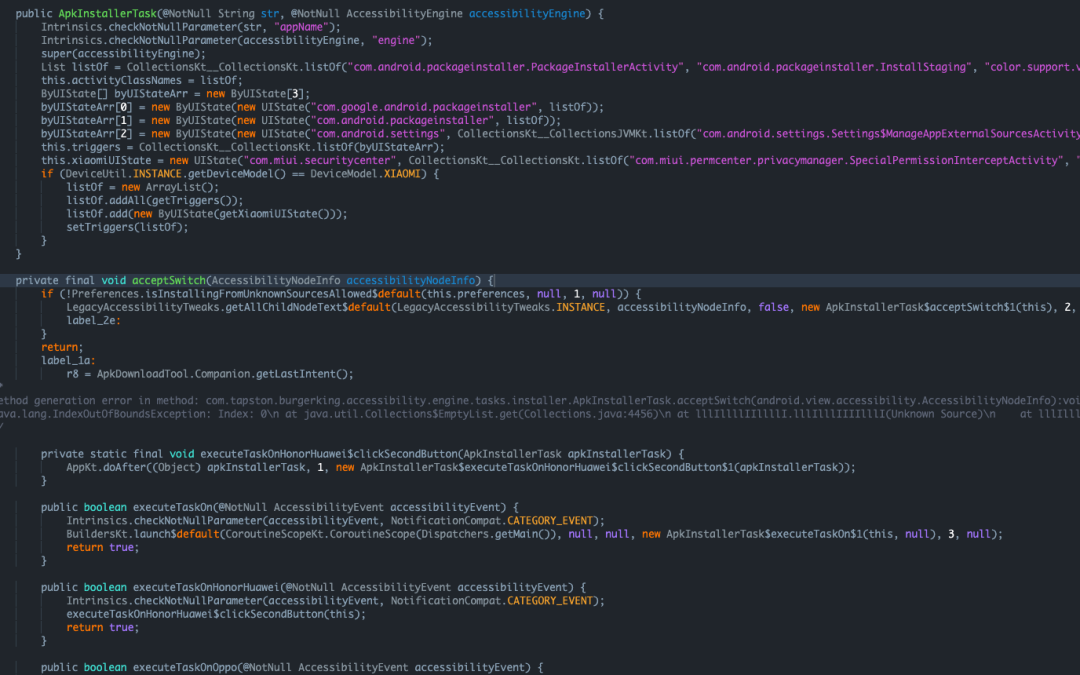
Task: Click the ApkInstallerTask constructor name
Action: [x=107, y=14]
